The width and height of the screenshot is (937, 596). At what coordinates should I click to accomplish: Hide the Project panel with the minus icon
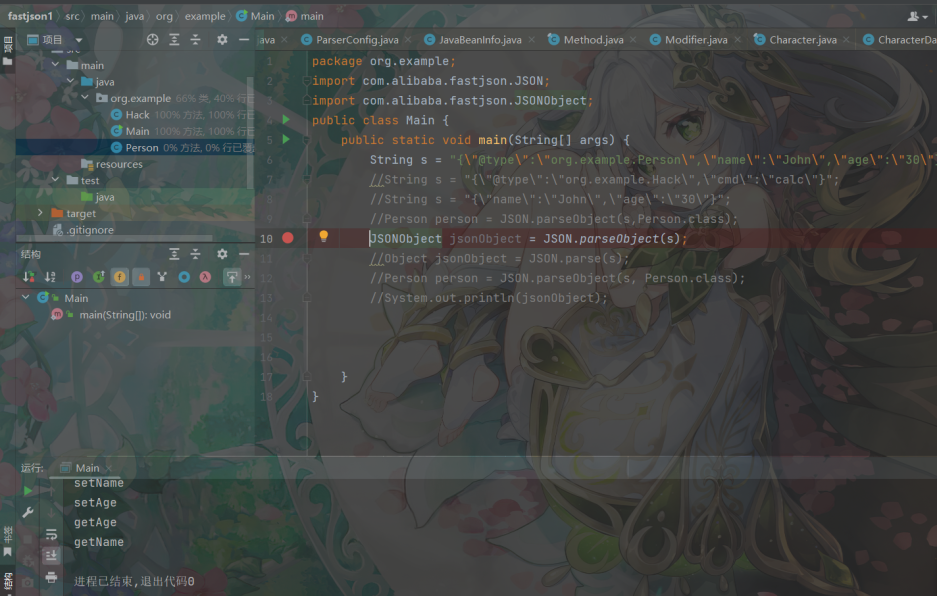click(x=244, y=39)
